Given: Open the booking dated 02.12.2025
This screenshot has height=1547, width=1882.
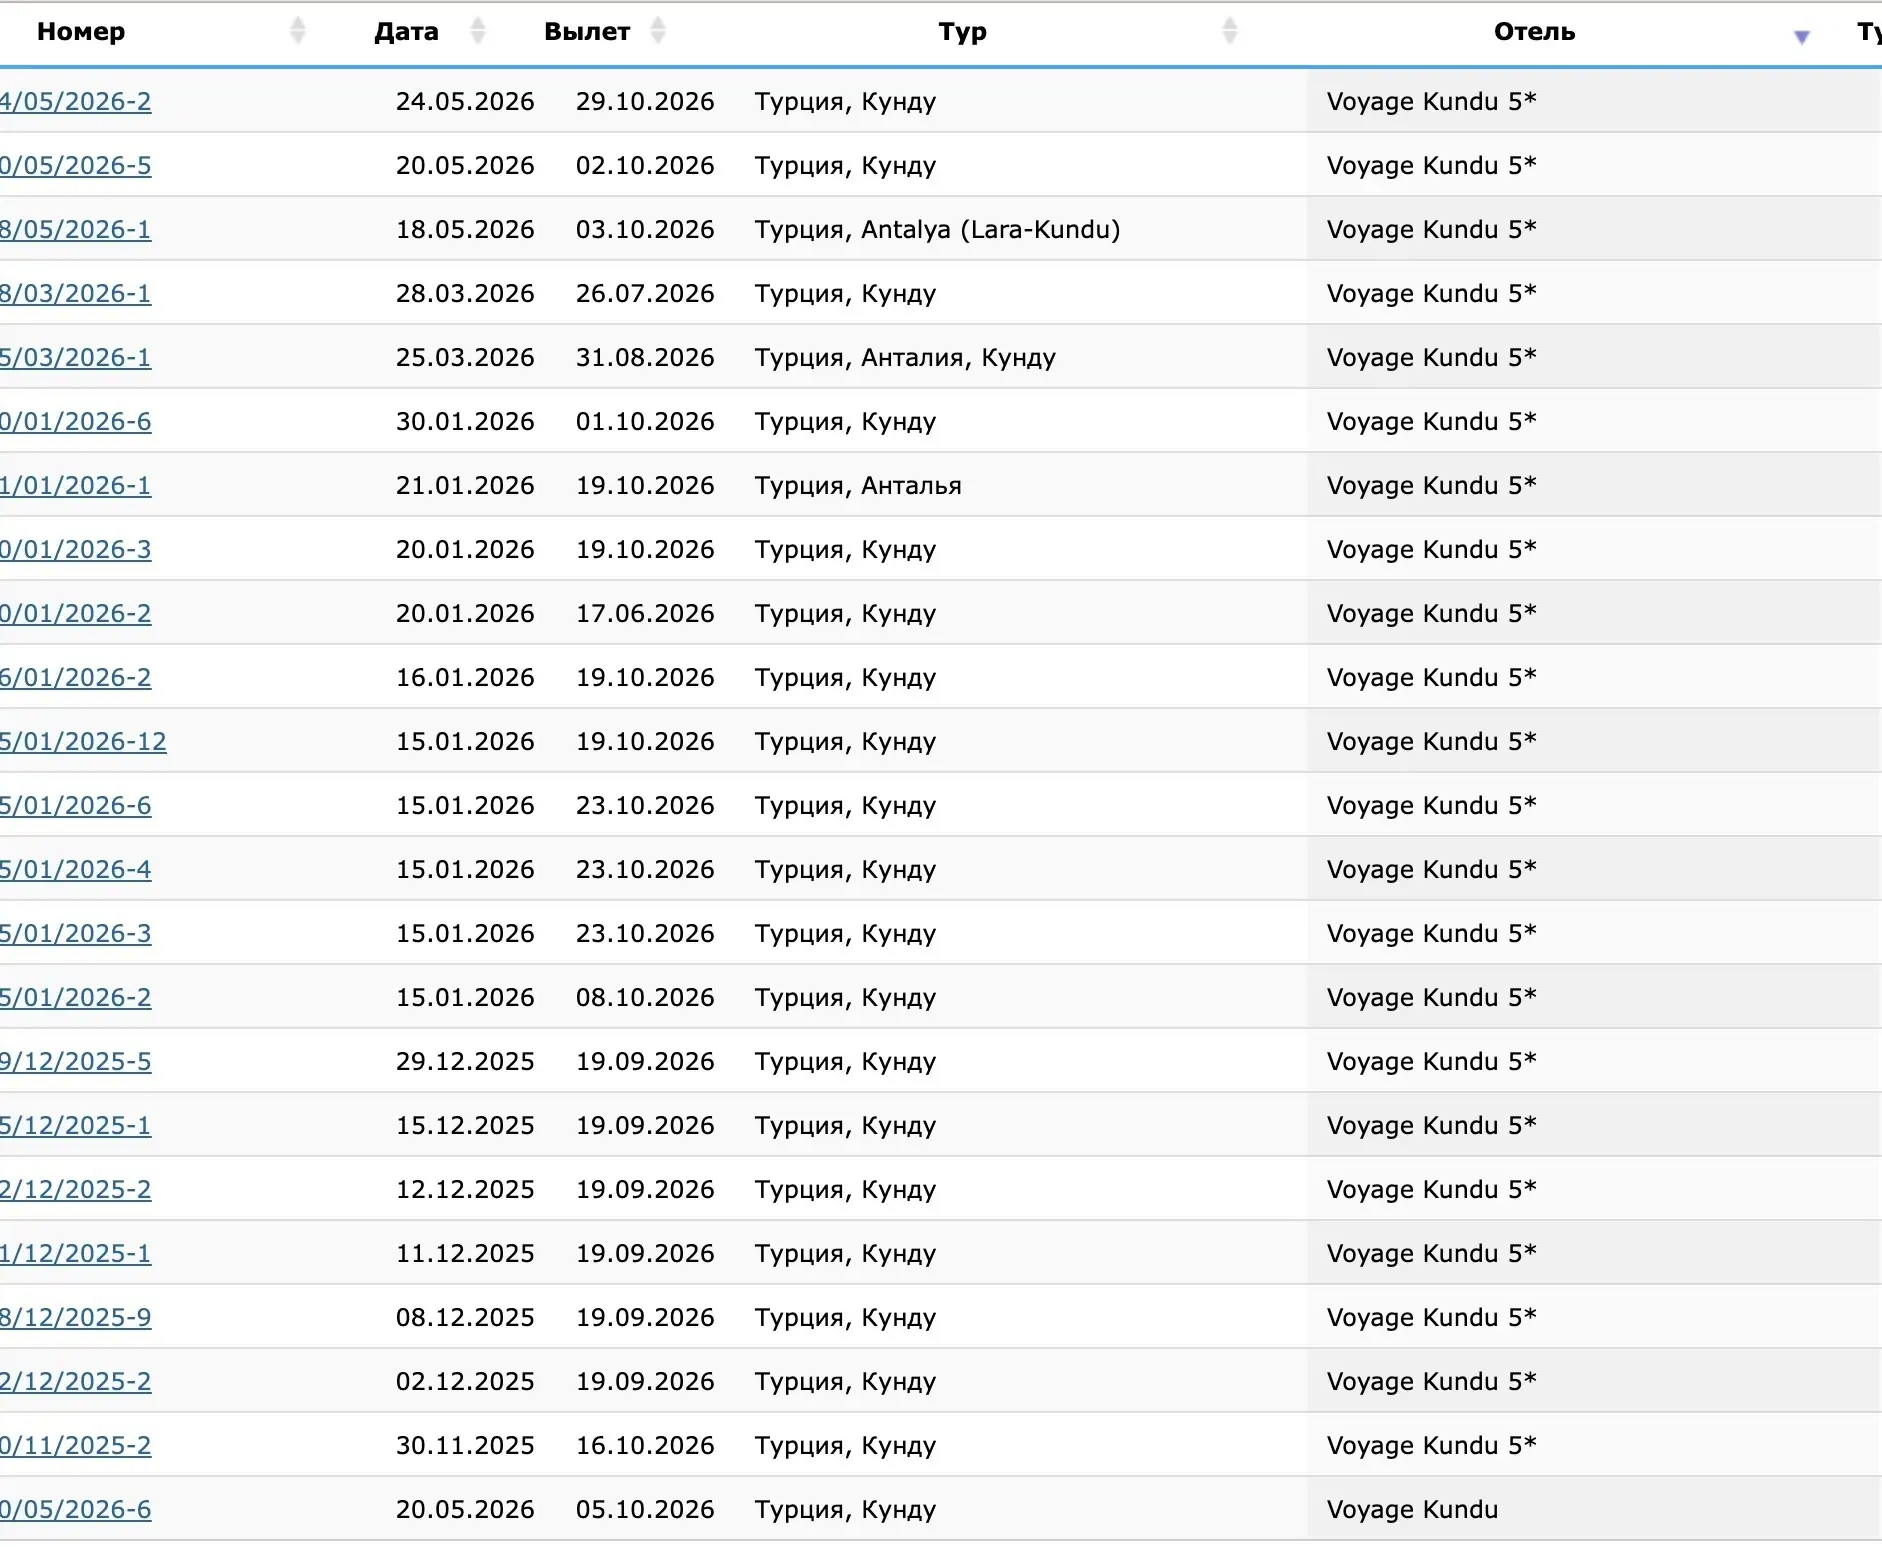Looking at the screenshot, I should click(76, 1381).
